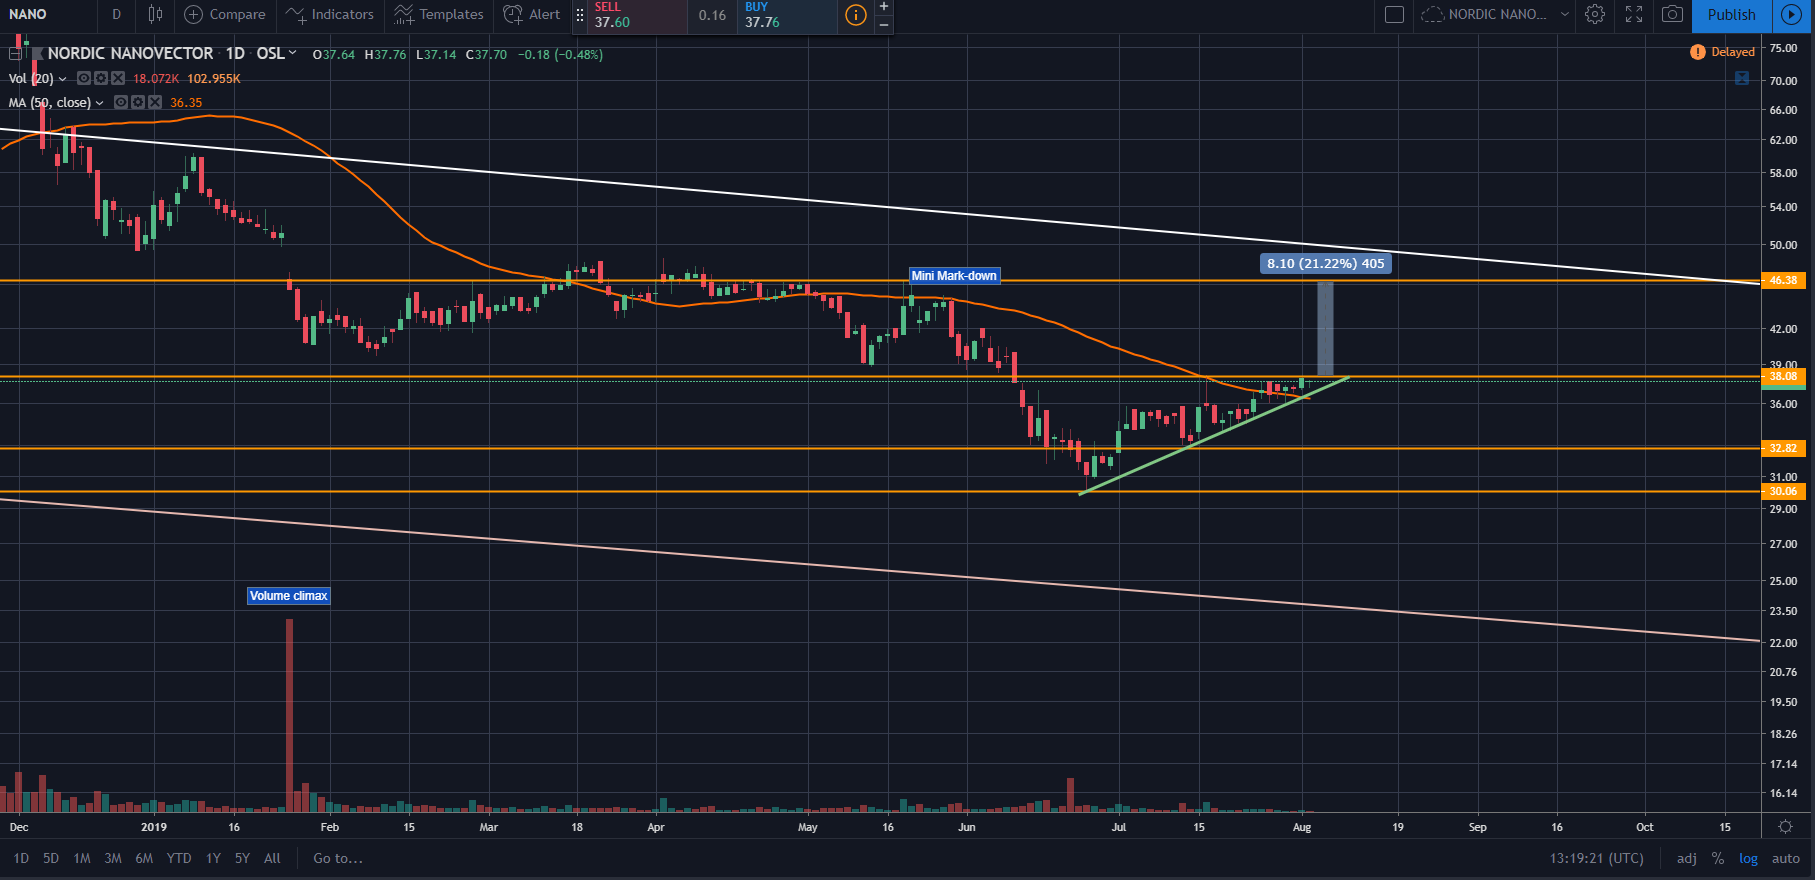Click the BUY 37.76 button
Screen dimensions: 1815x880
(787, 15)
